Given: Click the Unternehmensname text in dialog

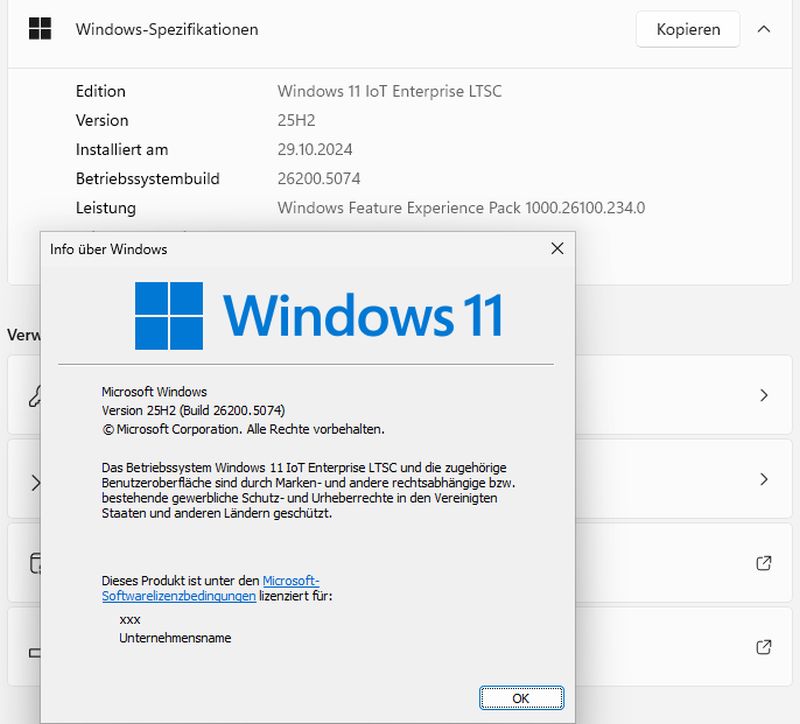Looking at the screenshot, I should [x=175, y=638].
